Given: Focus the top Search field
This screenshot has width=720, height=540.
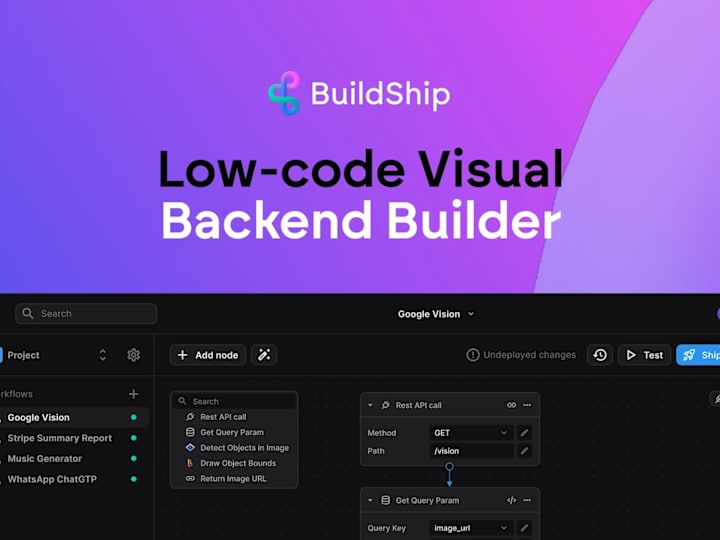Looking at the screenshot, I should click(86, 314).
